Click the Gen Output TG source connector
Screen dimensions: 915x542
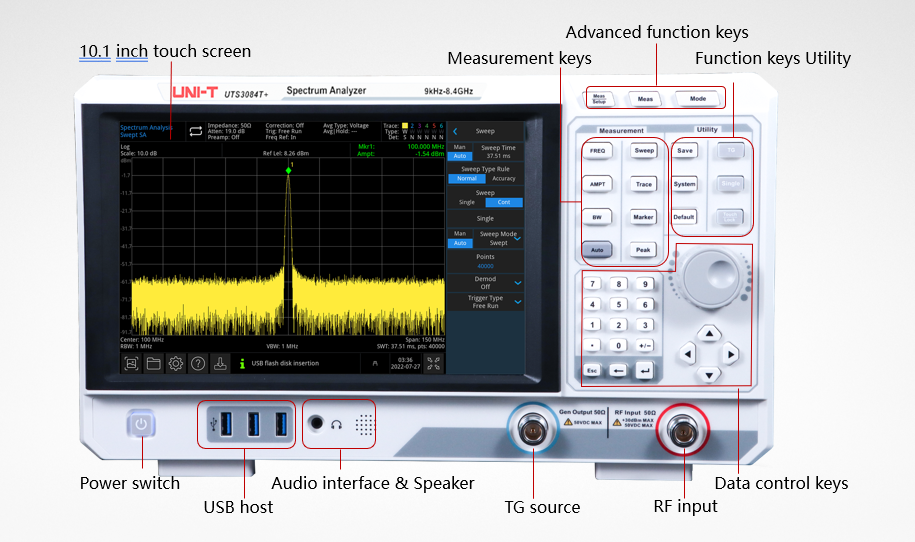click(533, 431)
